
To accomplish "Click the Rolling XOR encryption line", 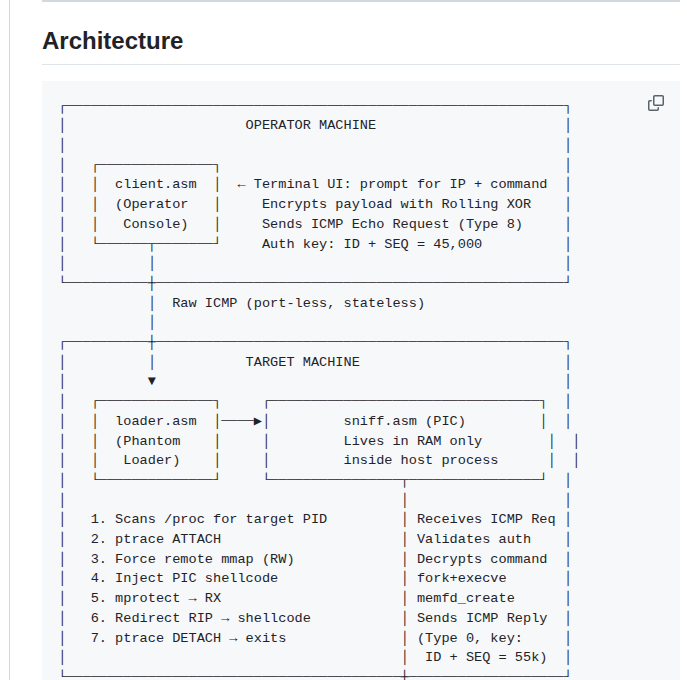I will (x=396, y=204).
